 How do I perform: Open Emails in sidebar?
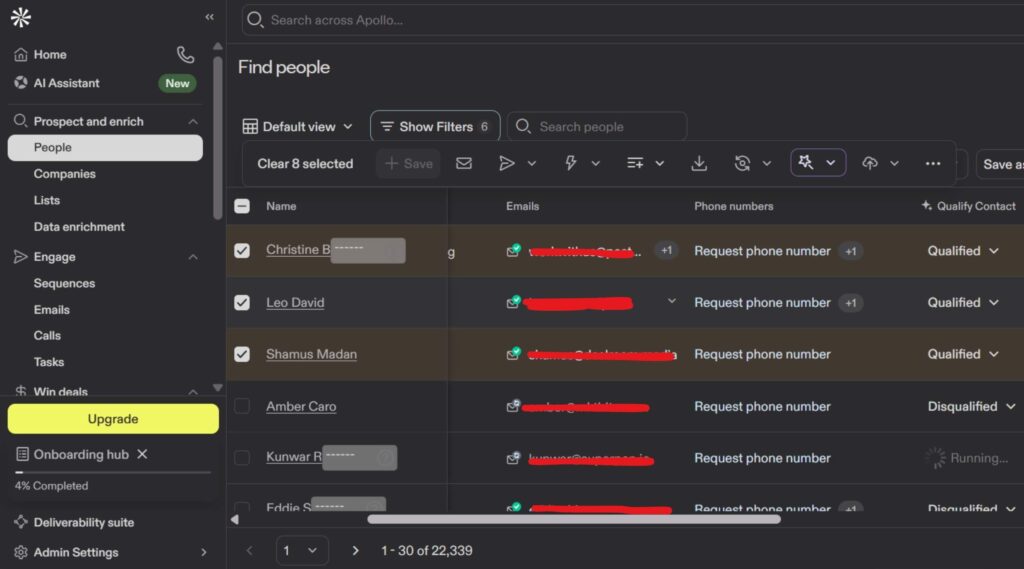click(x=52, y=310)
